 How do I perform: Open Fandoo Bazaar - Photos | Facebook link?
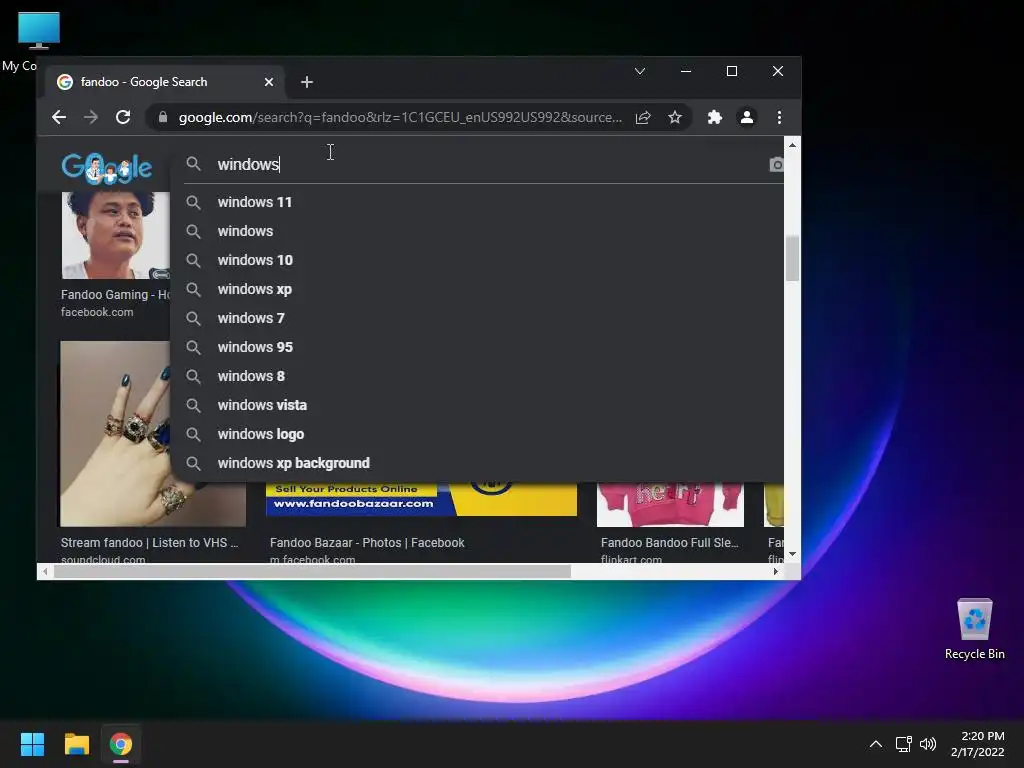click(367, 543)
